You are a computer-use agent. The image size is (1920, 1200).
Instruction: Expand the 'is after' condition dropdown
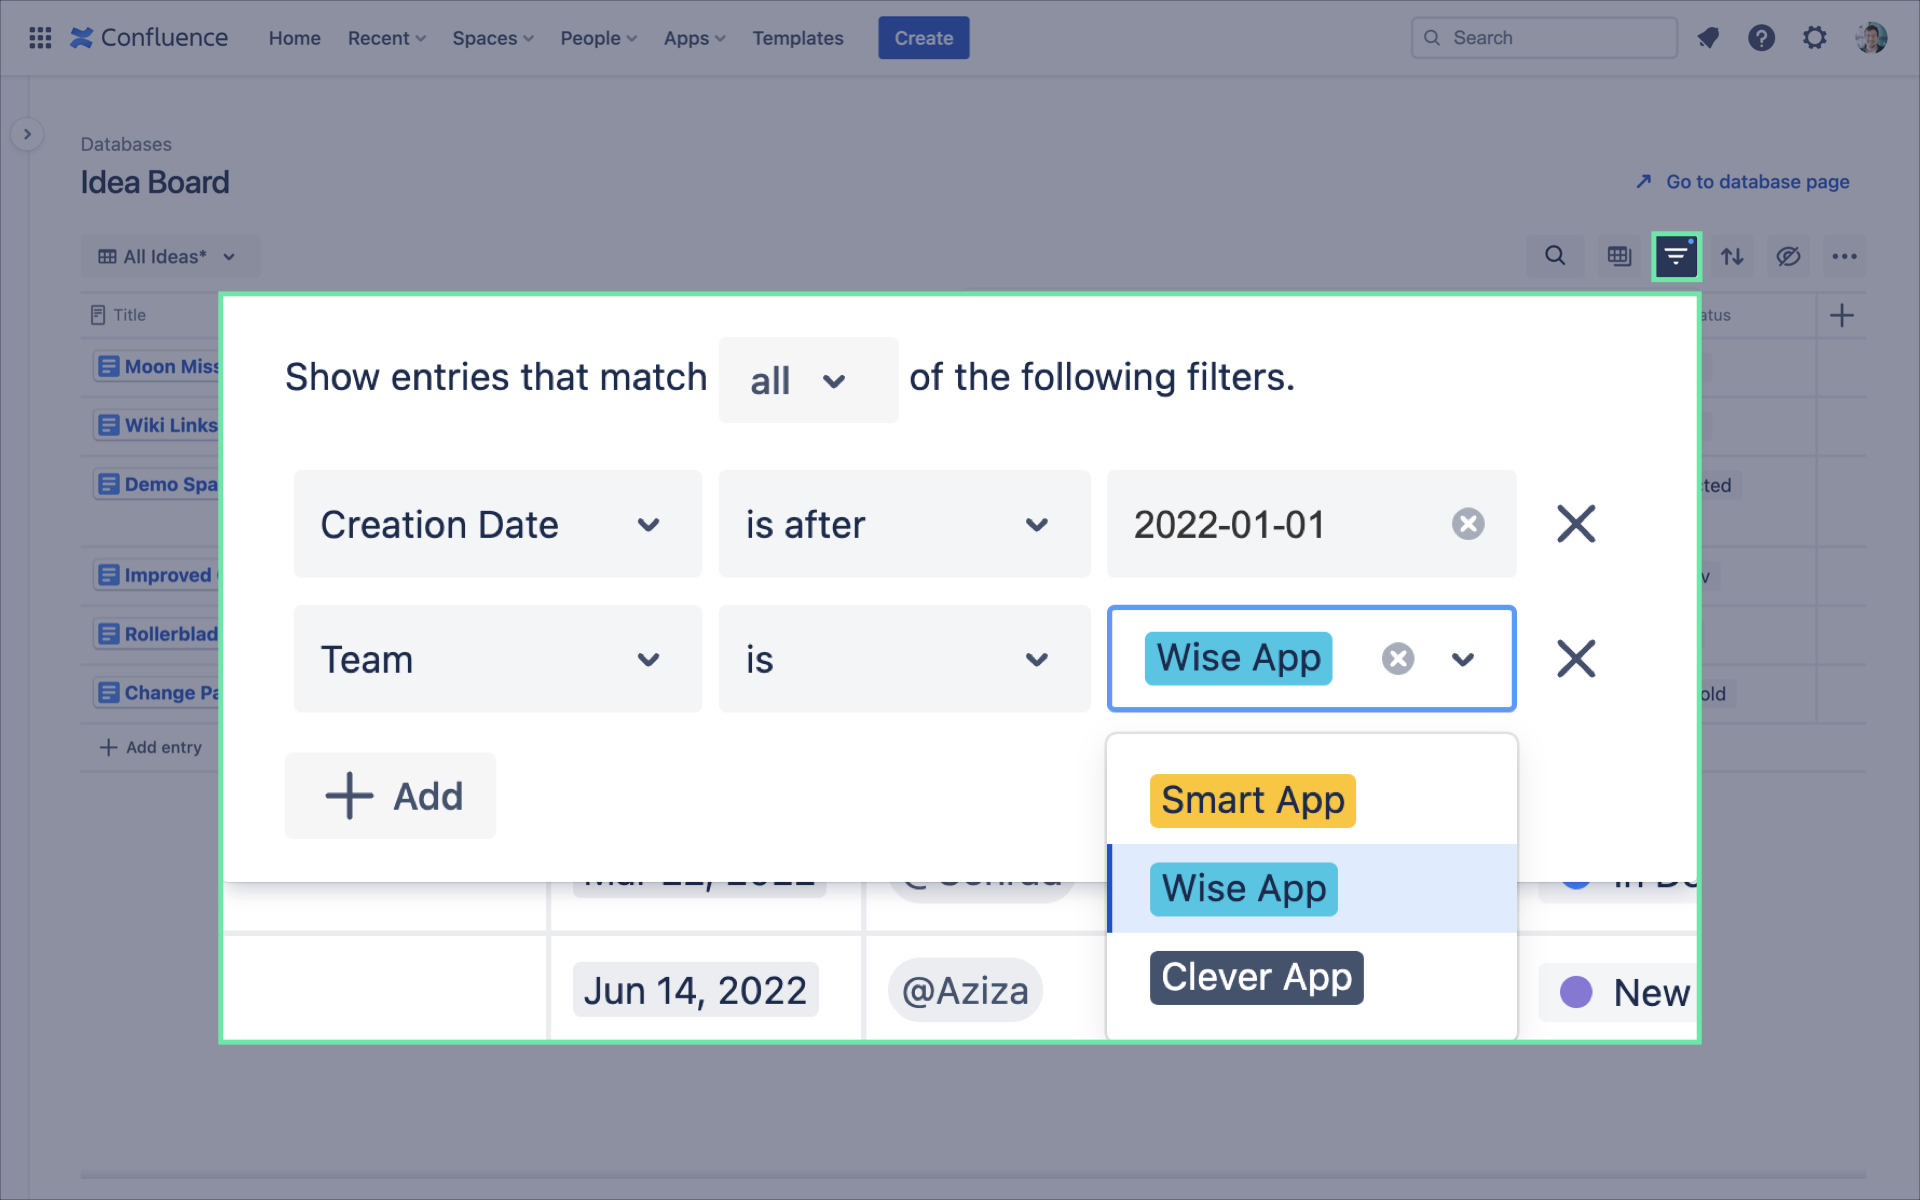pos(903,524)
